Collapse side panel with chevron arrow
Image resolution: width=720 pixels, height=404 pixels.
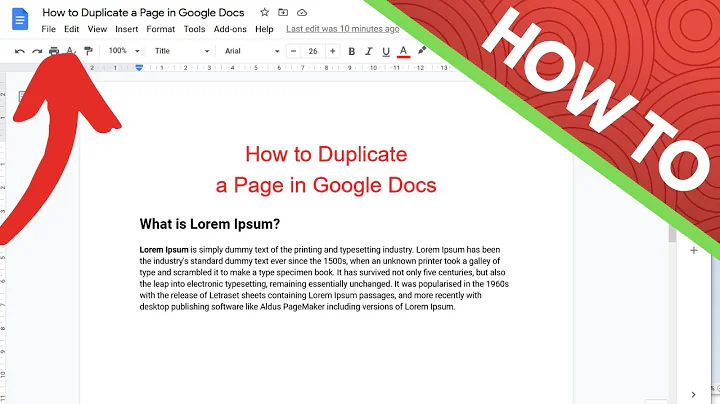pos(693,394)
